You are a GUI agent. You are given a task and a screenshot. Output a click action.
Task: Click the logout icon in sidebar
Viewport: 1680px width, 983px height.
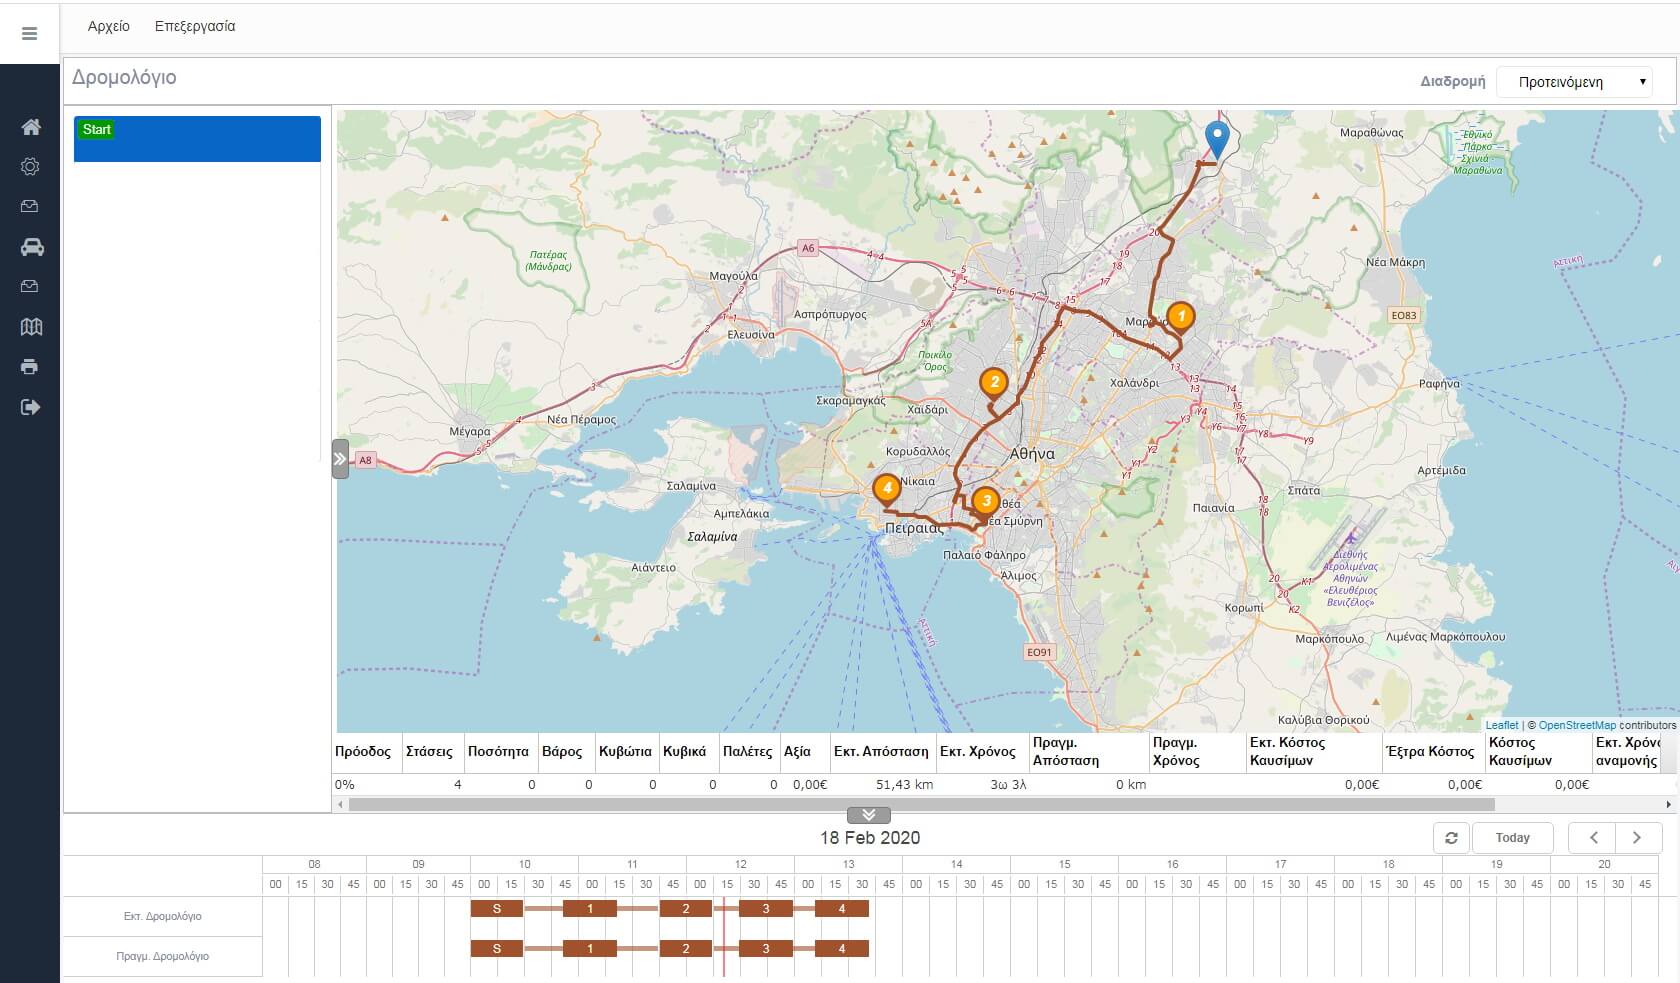coord(30,407)
